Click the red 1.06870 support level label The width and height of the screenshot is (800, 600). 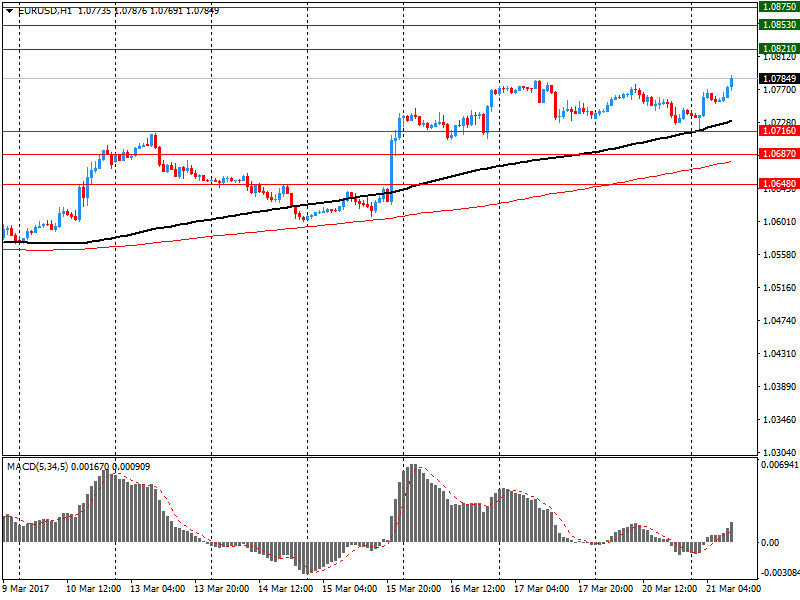pos(779,154)
